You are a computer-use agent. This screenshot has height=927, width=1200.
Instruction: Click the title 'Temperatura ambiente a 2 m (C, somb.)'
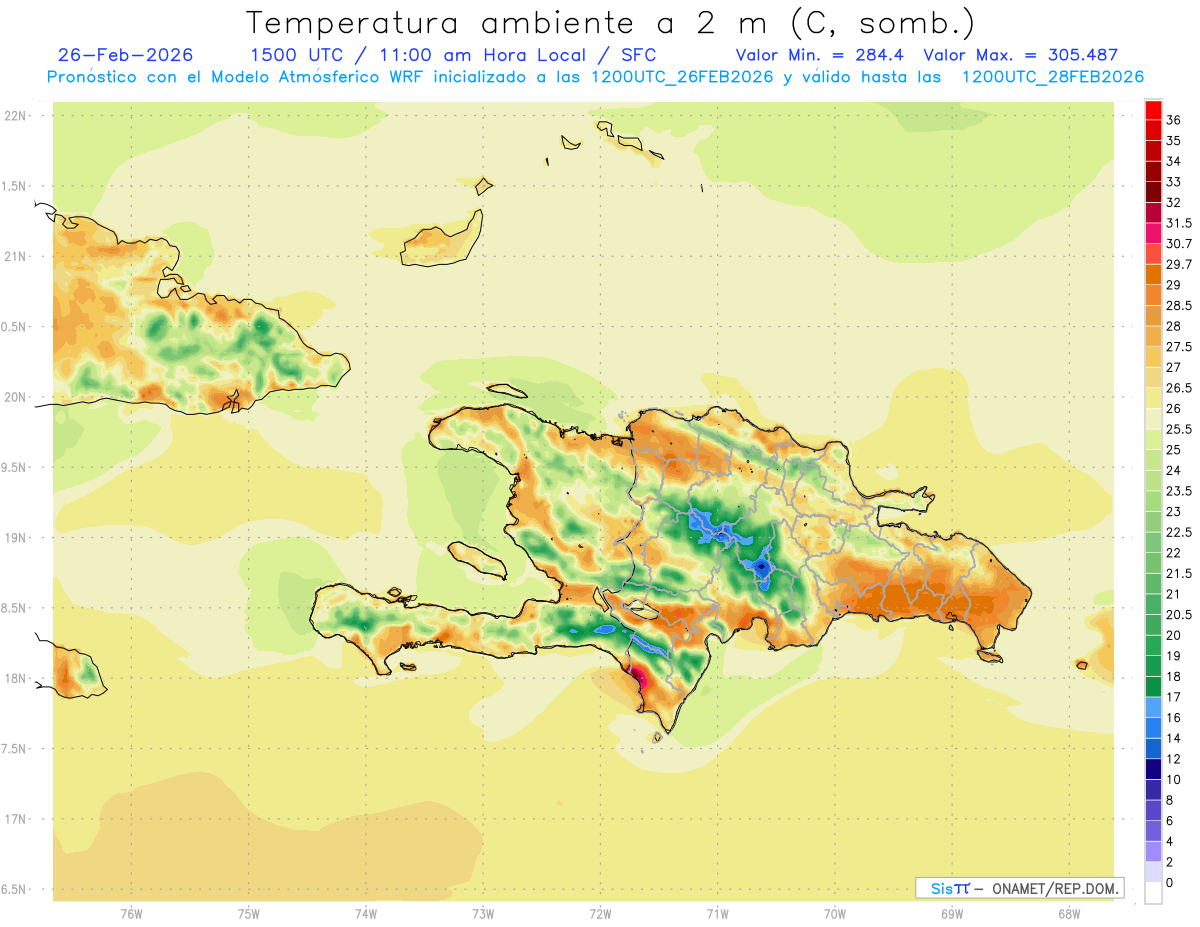610,23
